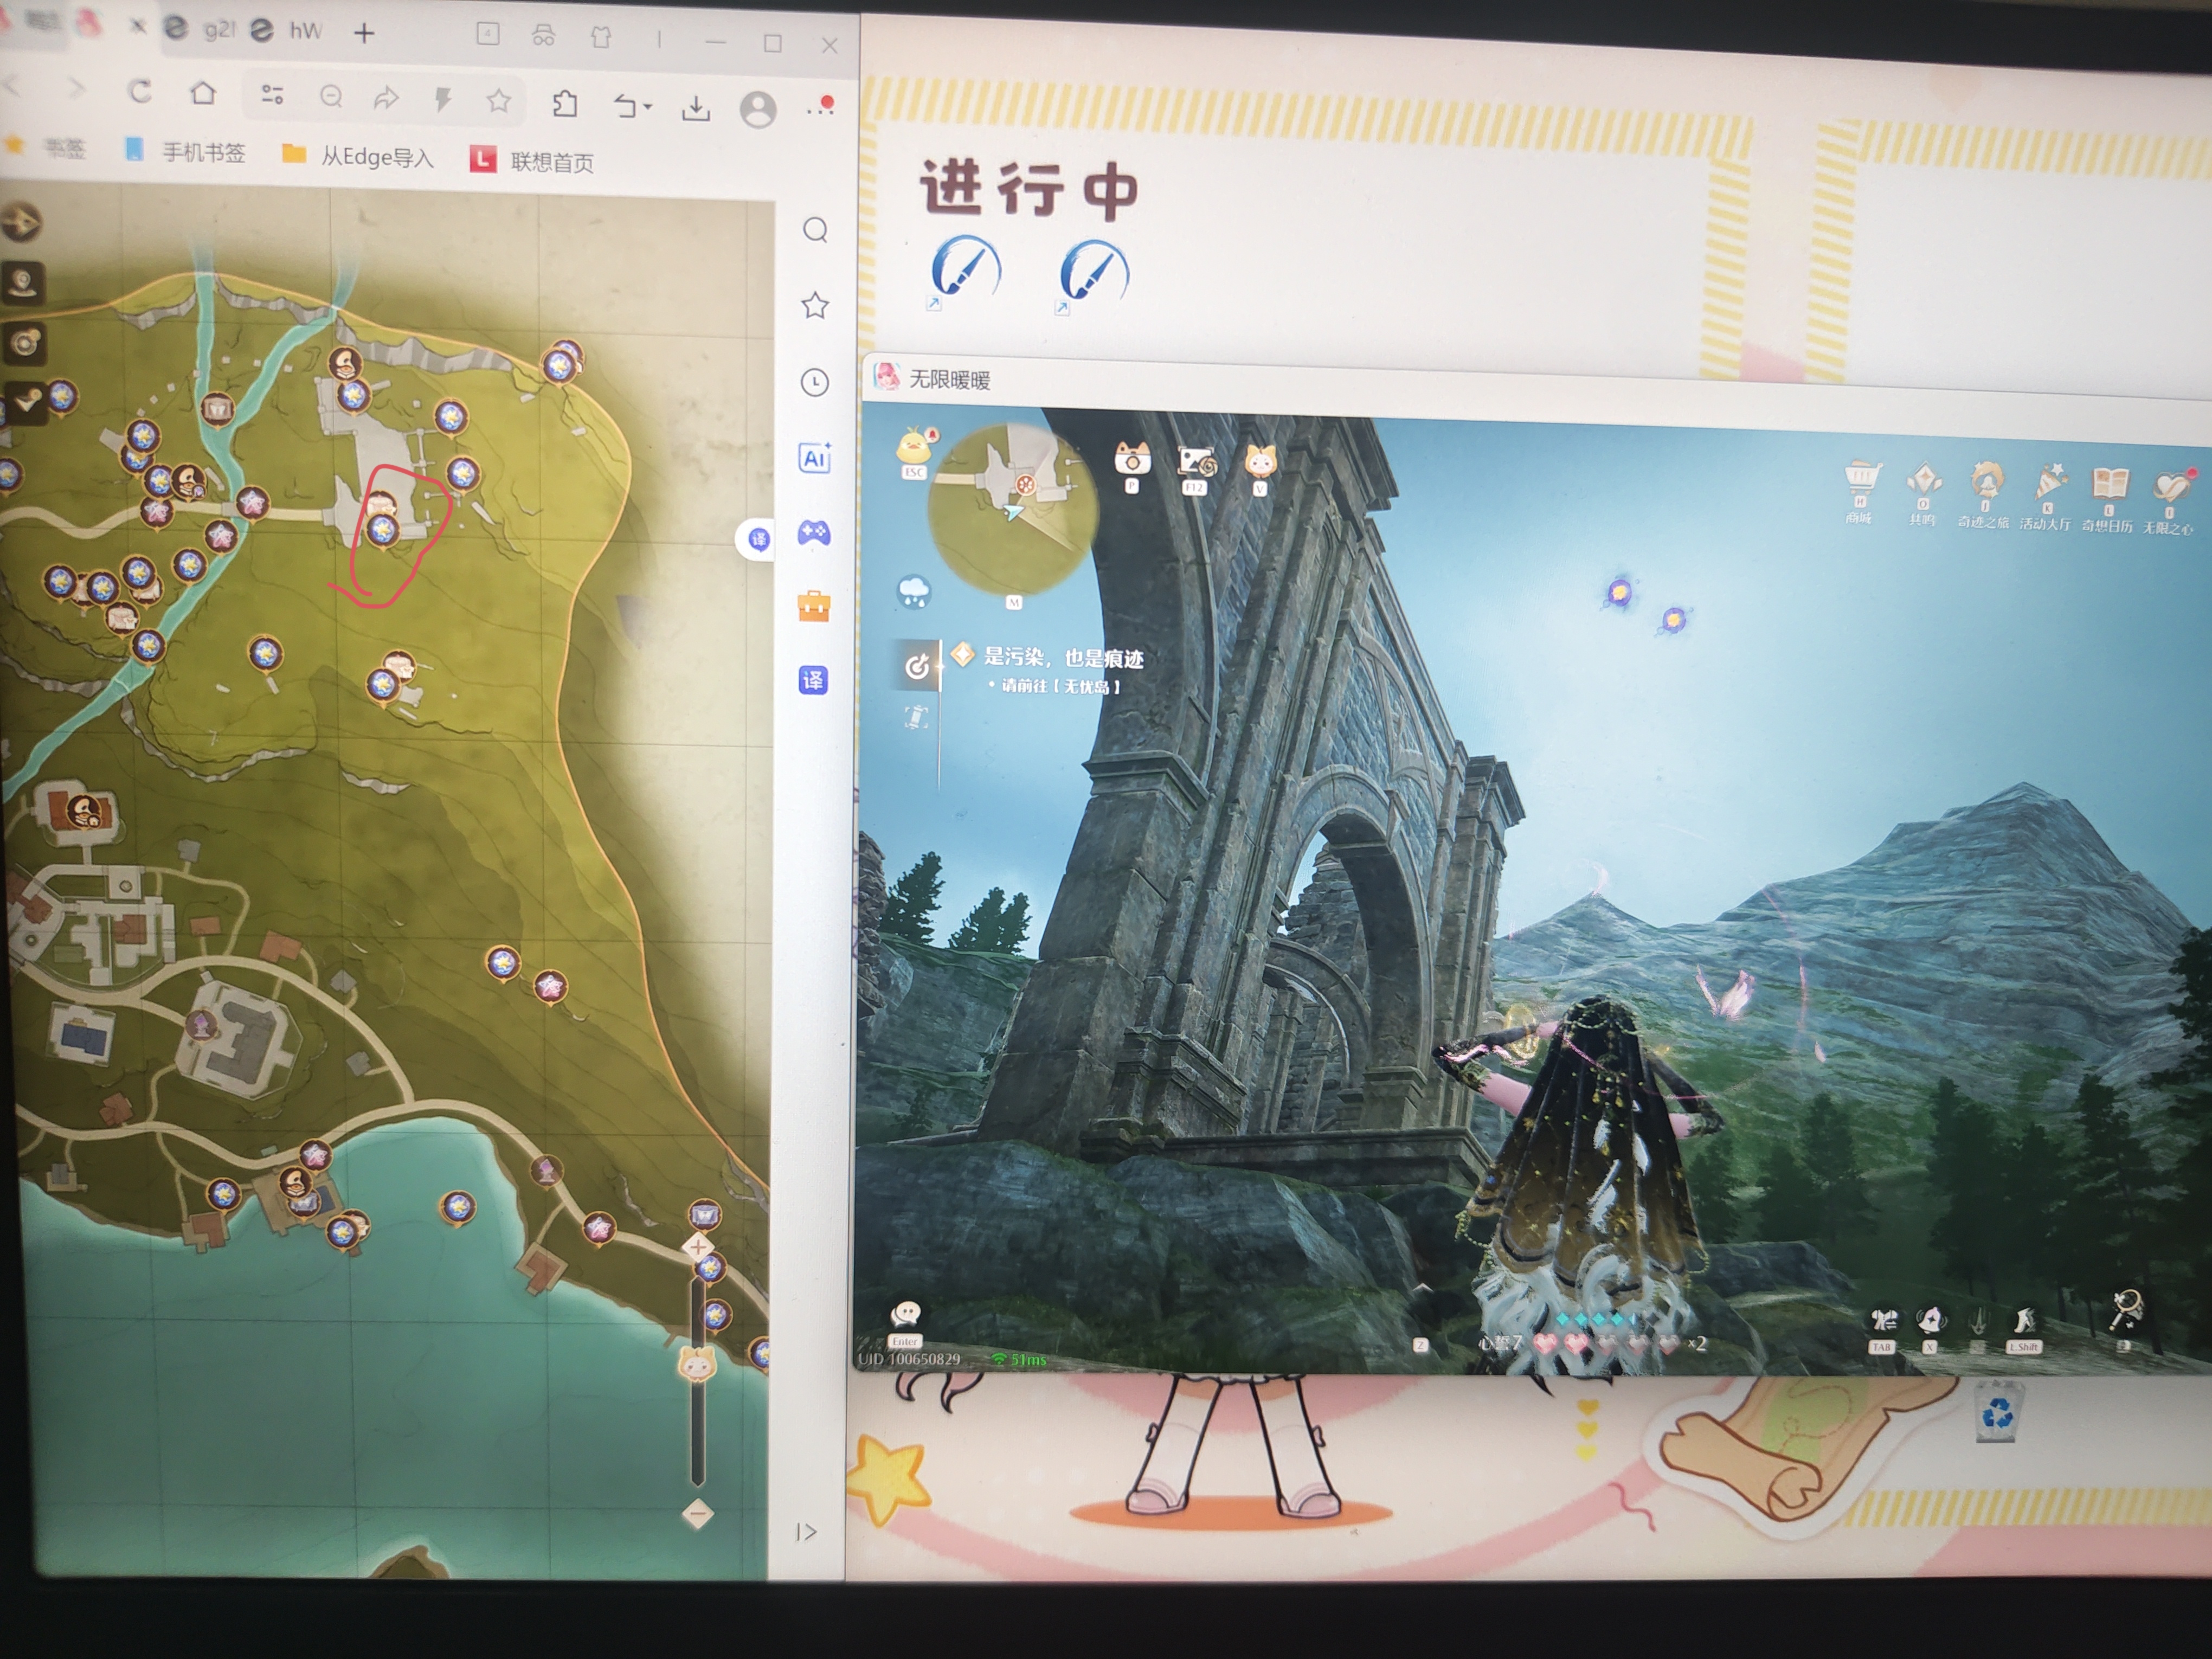Open the yellow duck ESC menu icon
The image size is (2212, 1659).
(x=914, y=447)
